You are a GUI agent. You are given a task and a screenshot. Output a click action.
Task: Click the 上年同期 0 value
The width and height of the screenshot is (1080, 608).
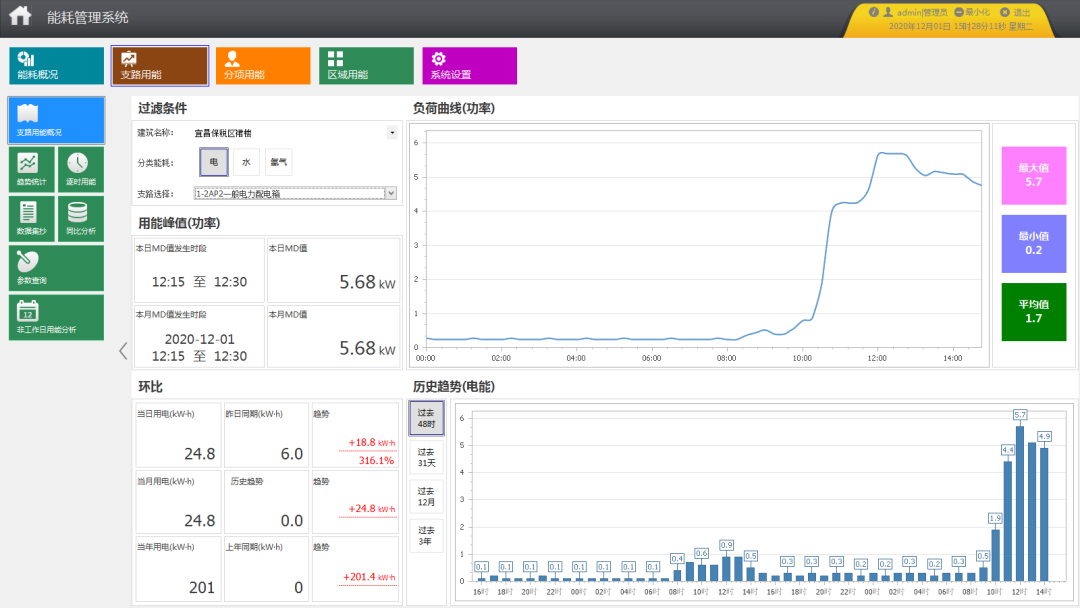coord(298,587)
